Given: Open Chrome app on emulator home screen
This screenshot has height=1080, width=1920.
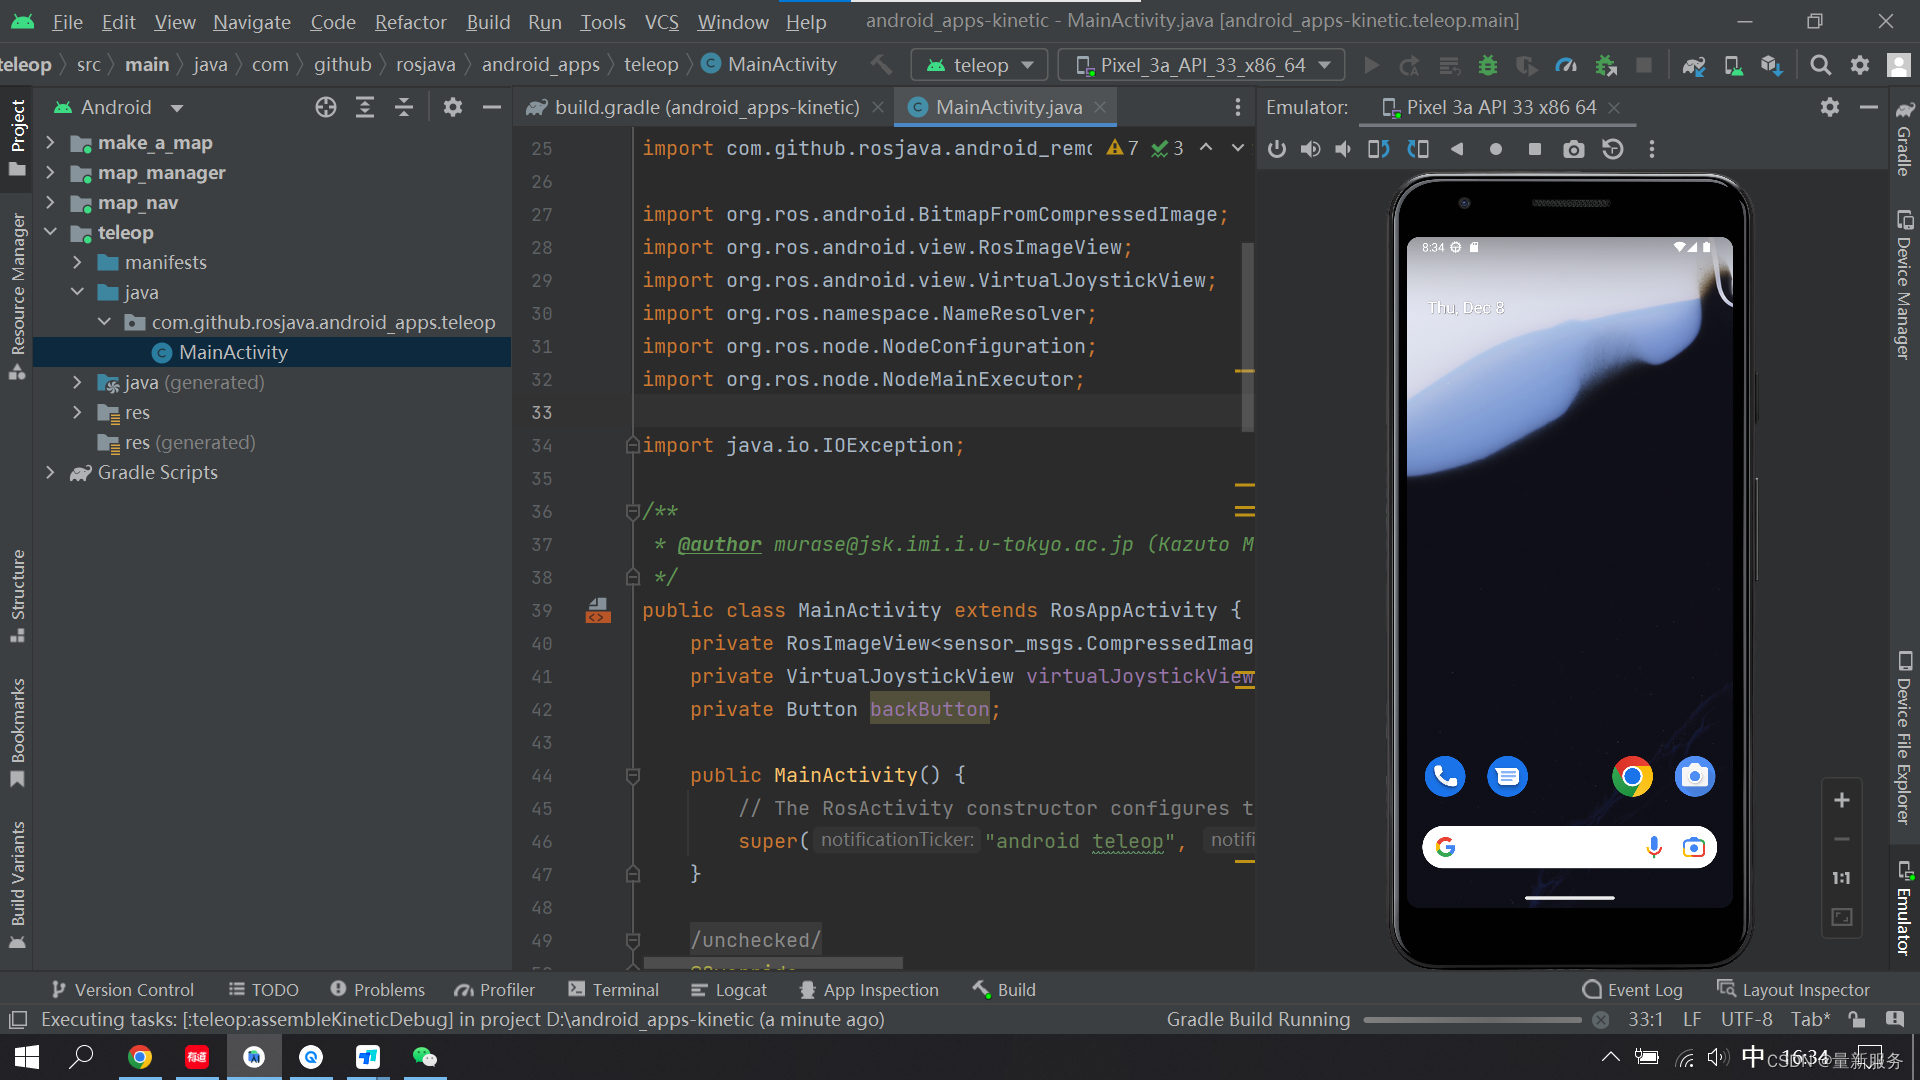Looking at the screenshot, I should coord(1632,776).
